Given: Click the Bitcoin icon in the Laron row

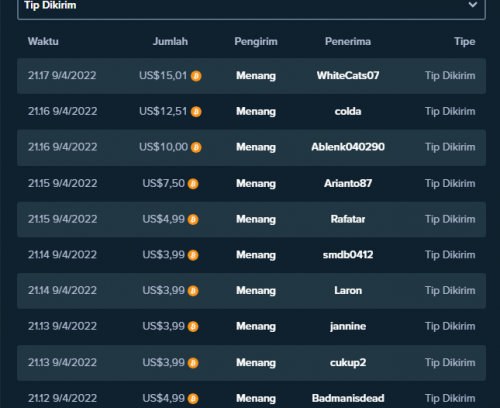Looking at the screenshot, I should (x=193, y=291).
